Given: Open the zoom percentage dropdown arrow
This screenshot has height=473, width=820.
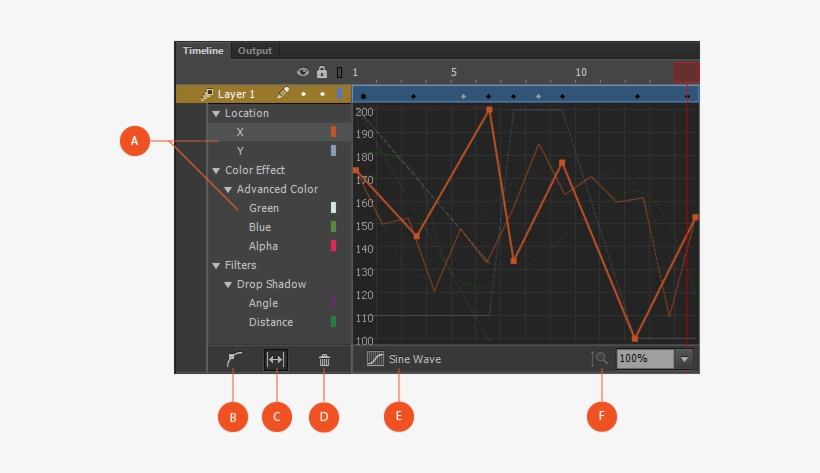Looking at the screenshot, I should [684, 359].
